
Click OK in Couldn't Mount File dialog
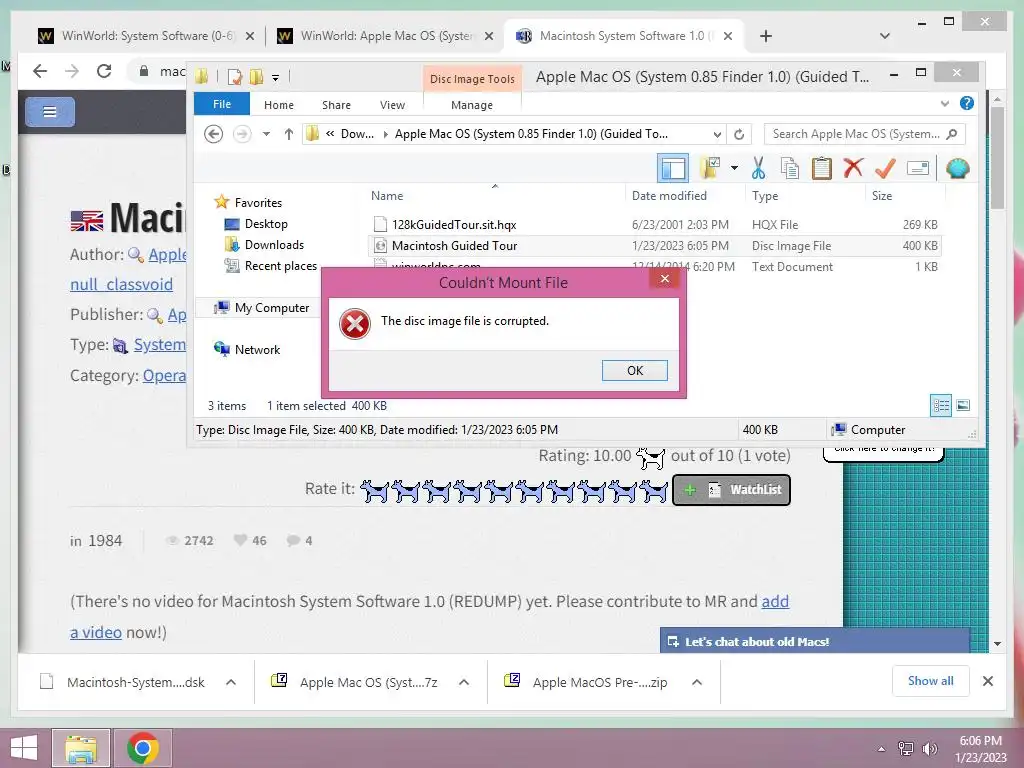(x=635, y=370)
